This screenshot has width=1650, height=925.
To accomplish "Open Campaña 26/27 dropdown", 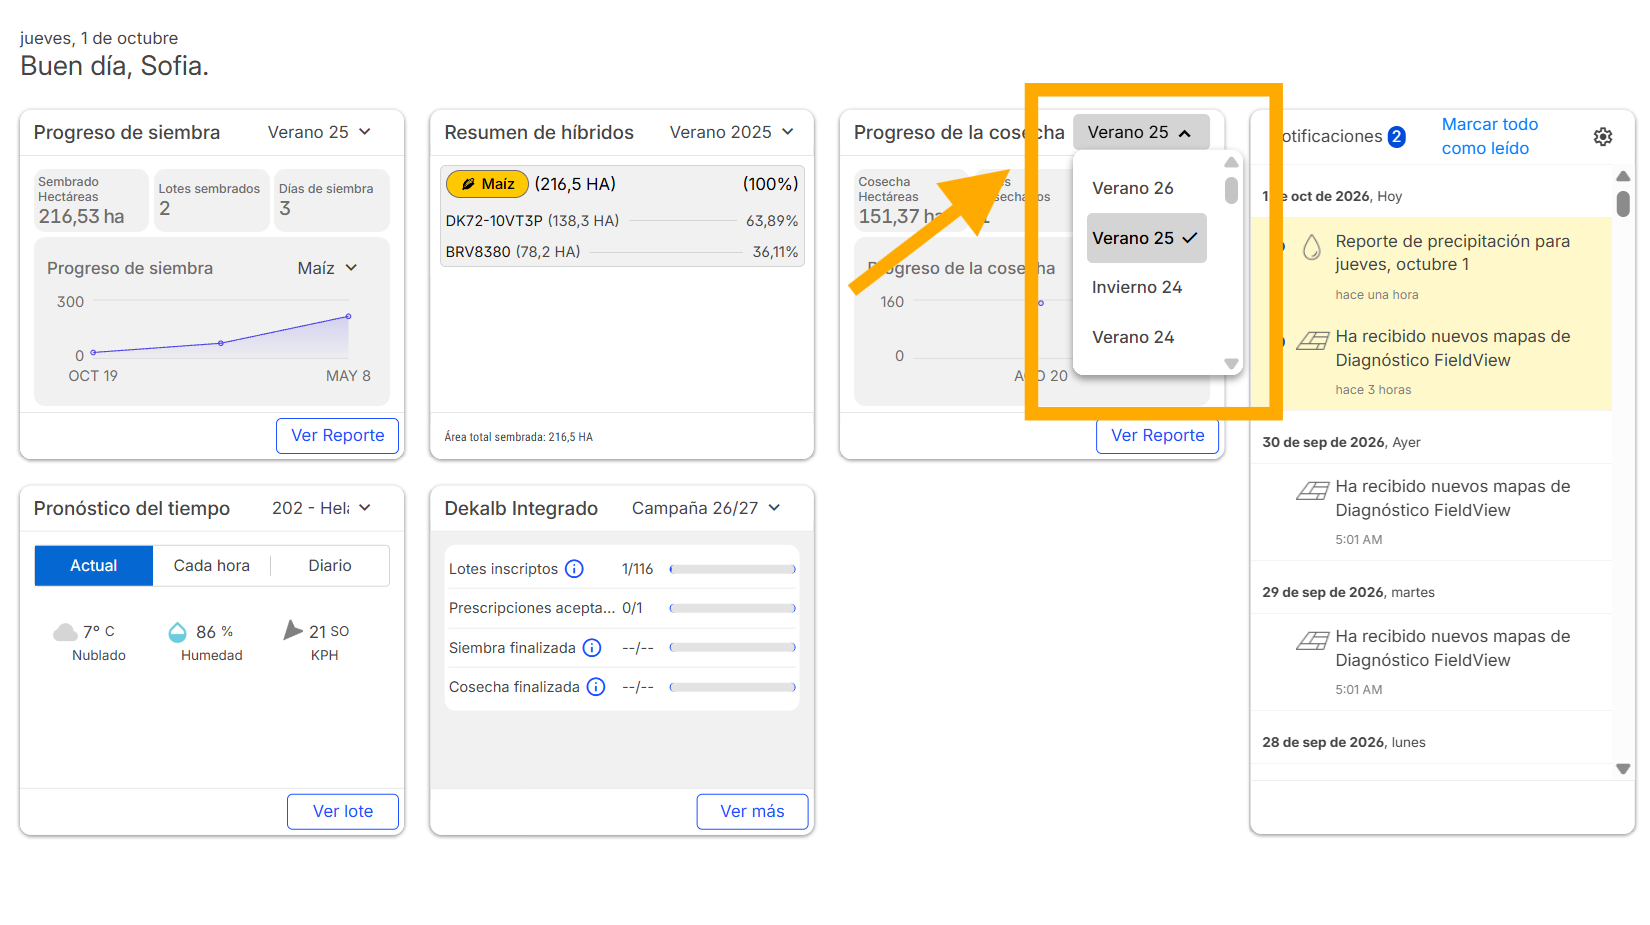I will pos(706,508).
